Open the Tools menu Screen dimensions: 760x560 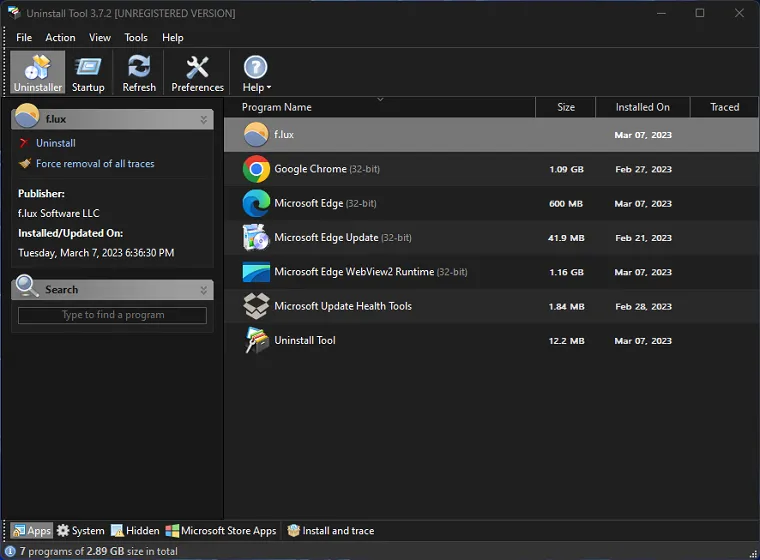(136, 37)
